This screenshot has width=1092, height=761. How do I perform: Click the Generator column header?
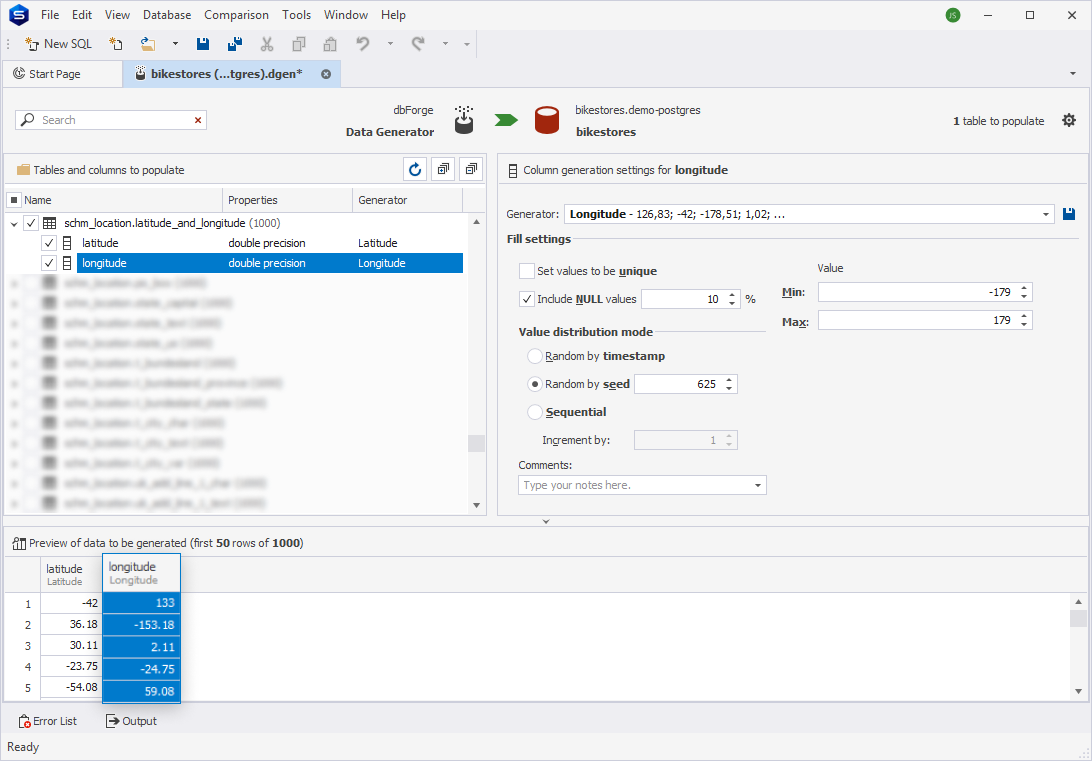407,200
